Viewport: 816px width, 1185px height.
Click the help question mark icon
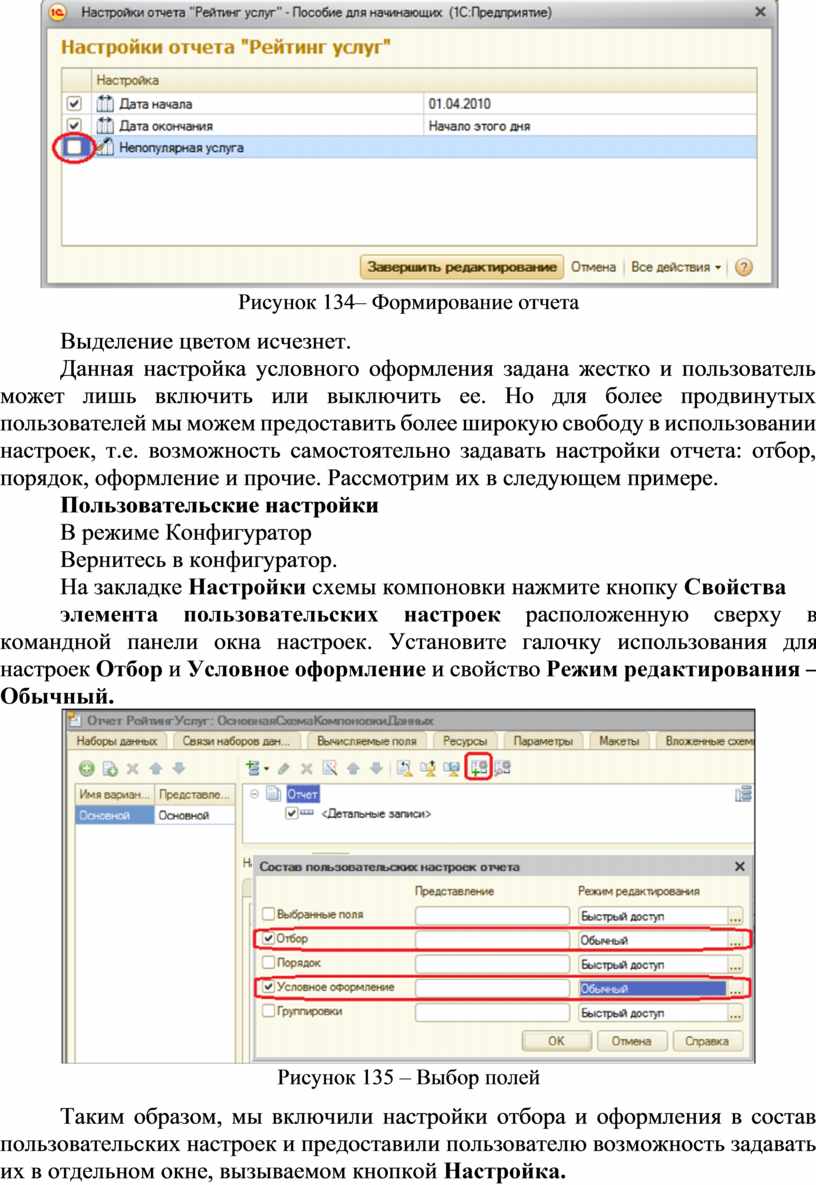pos(743,267)
